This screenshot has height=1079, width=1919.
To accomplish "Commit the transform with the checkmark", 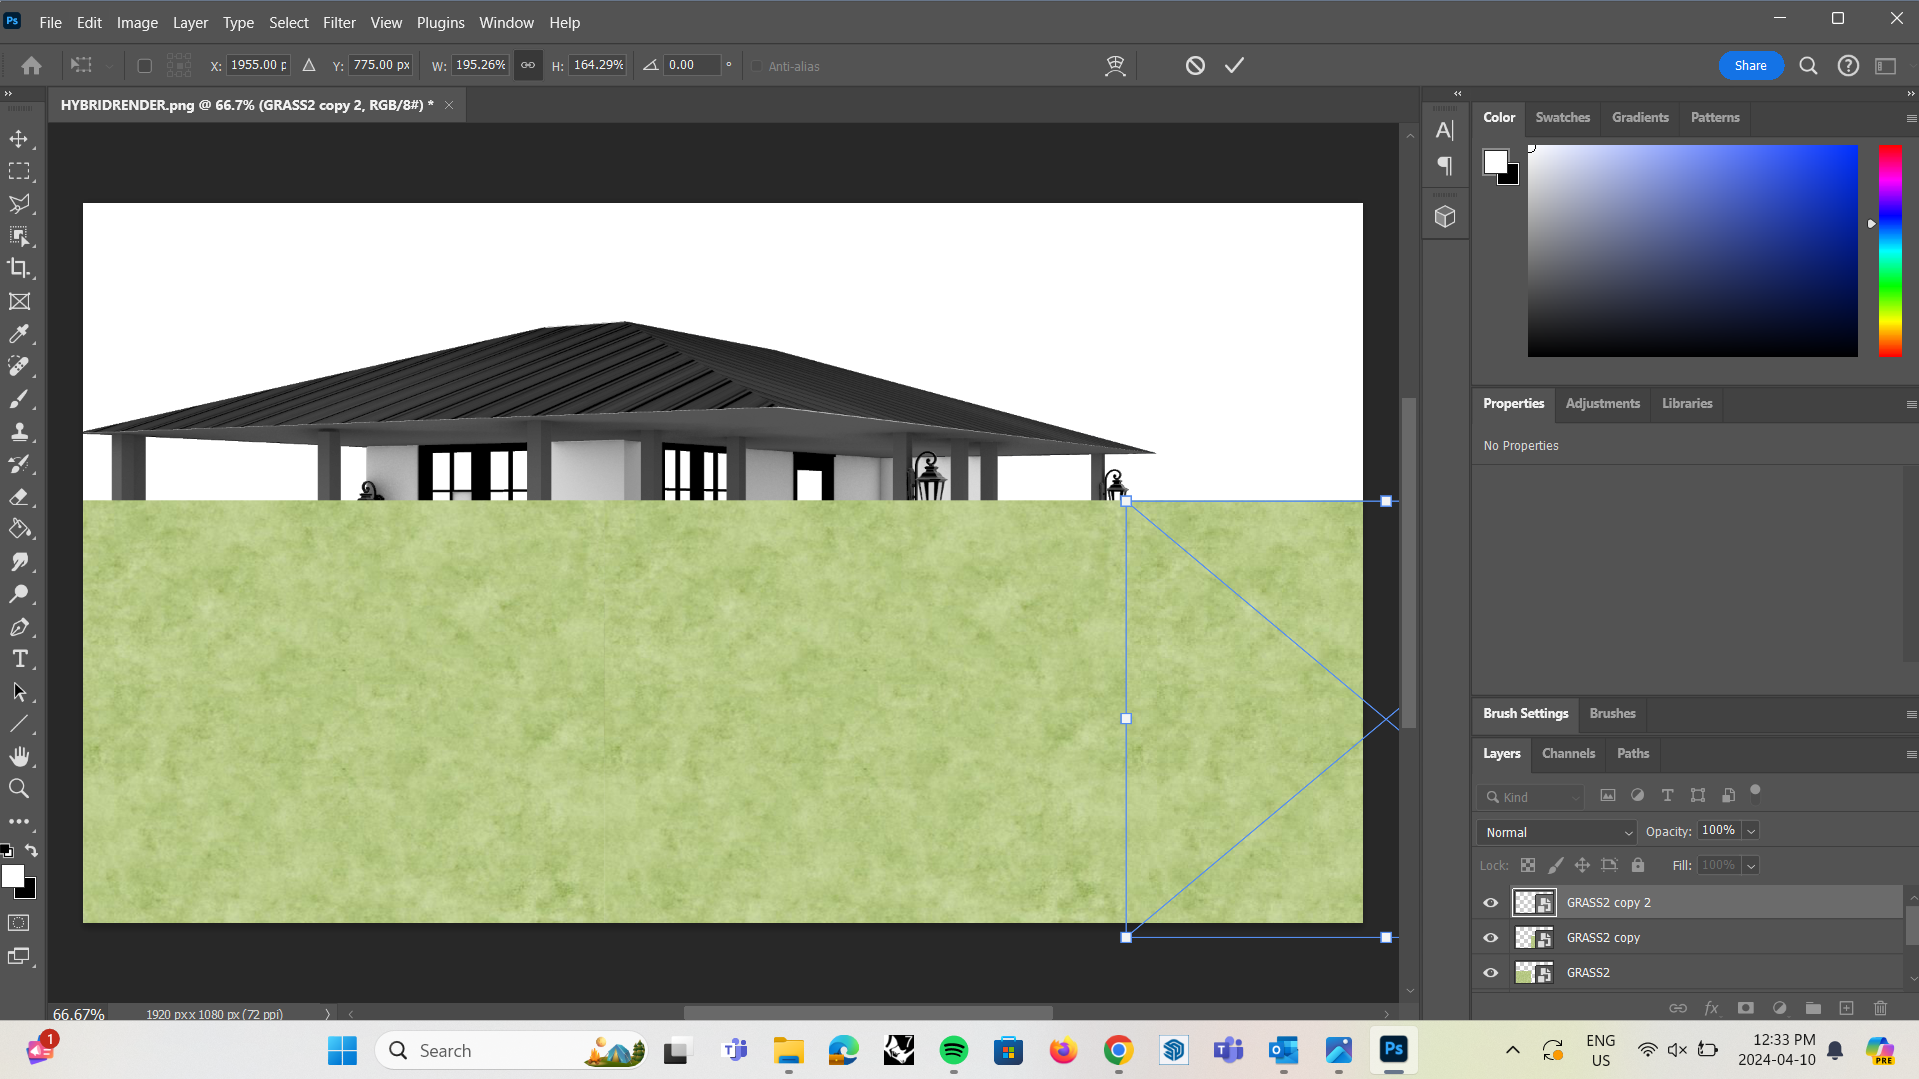I will tap(1233, 64).
